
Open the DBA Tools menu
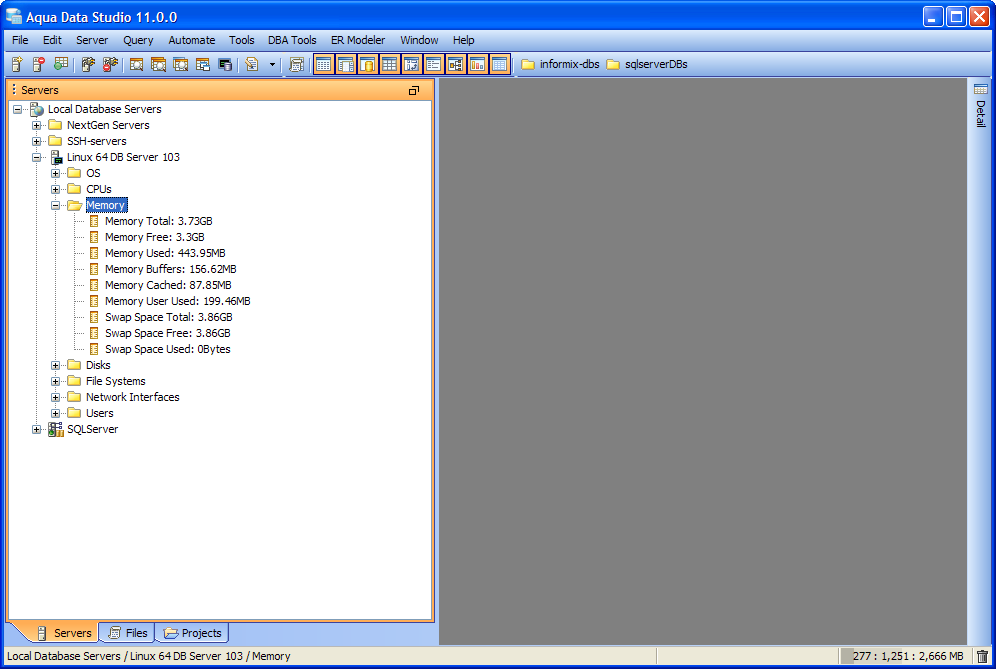(x=292, y=40)
